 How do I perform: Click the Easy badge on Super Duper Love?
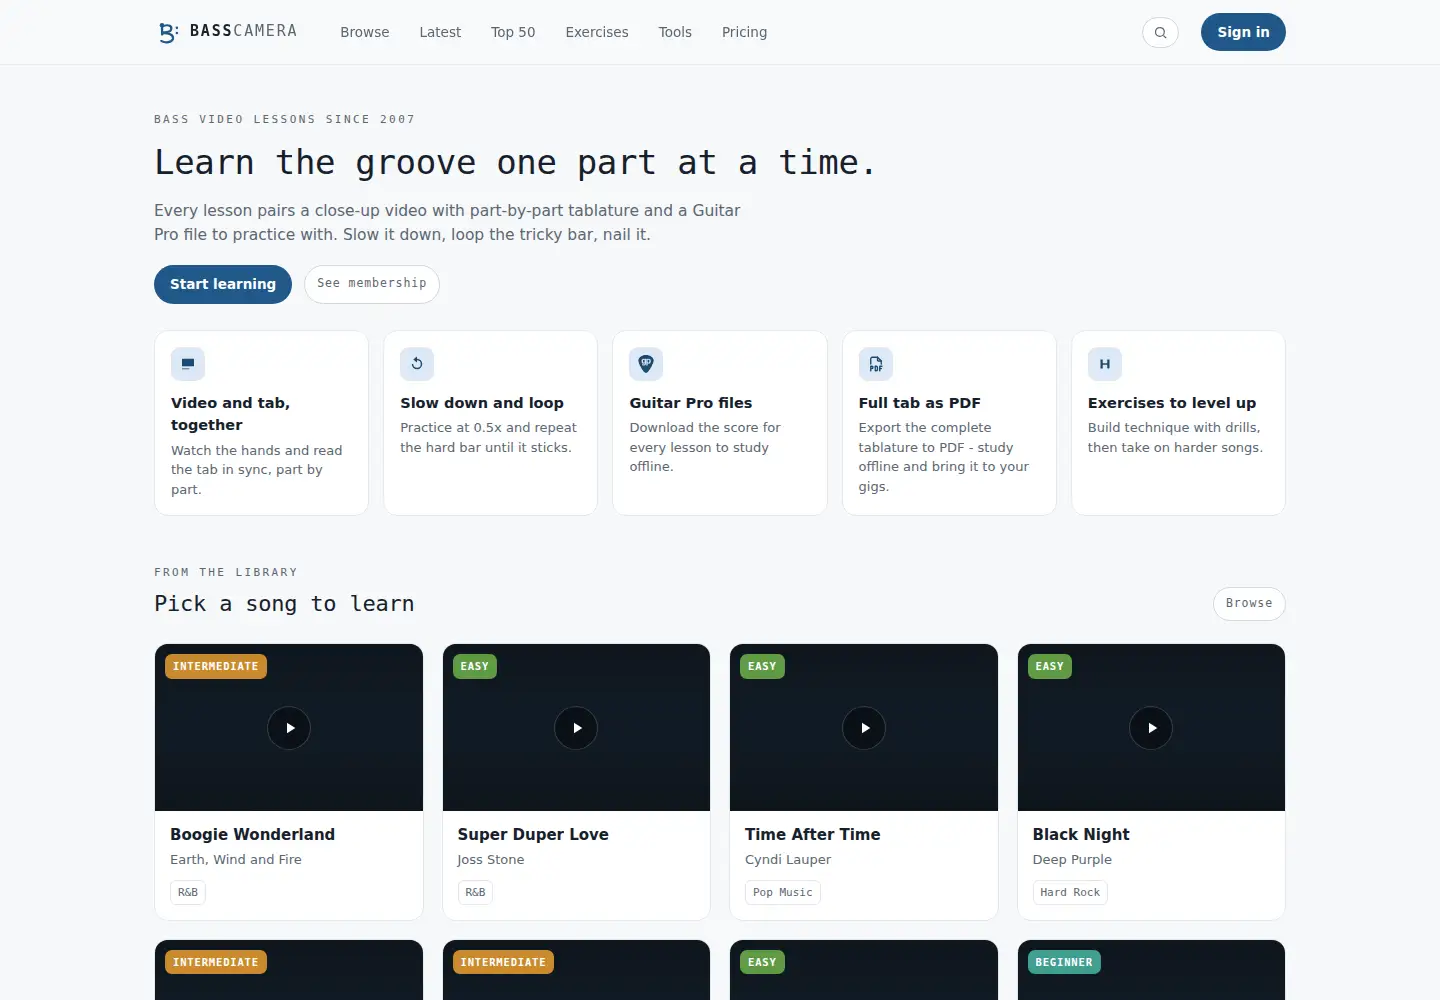coord(475,666)
